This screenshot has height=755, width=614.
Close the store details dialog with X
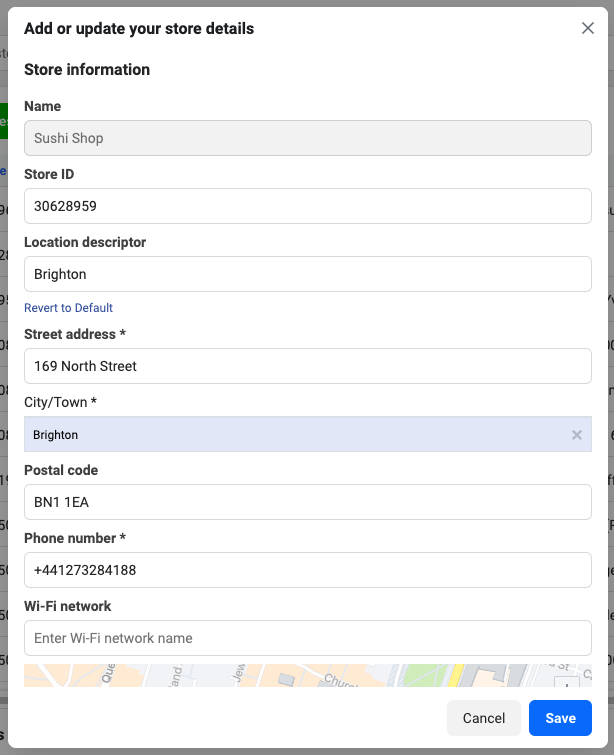(x=588, y=28)
